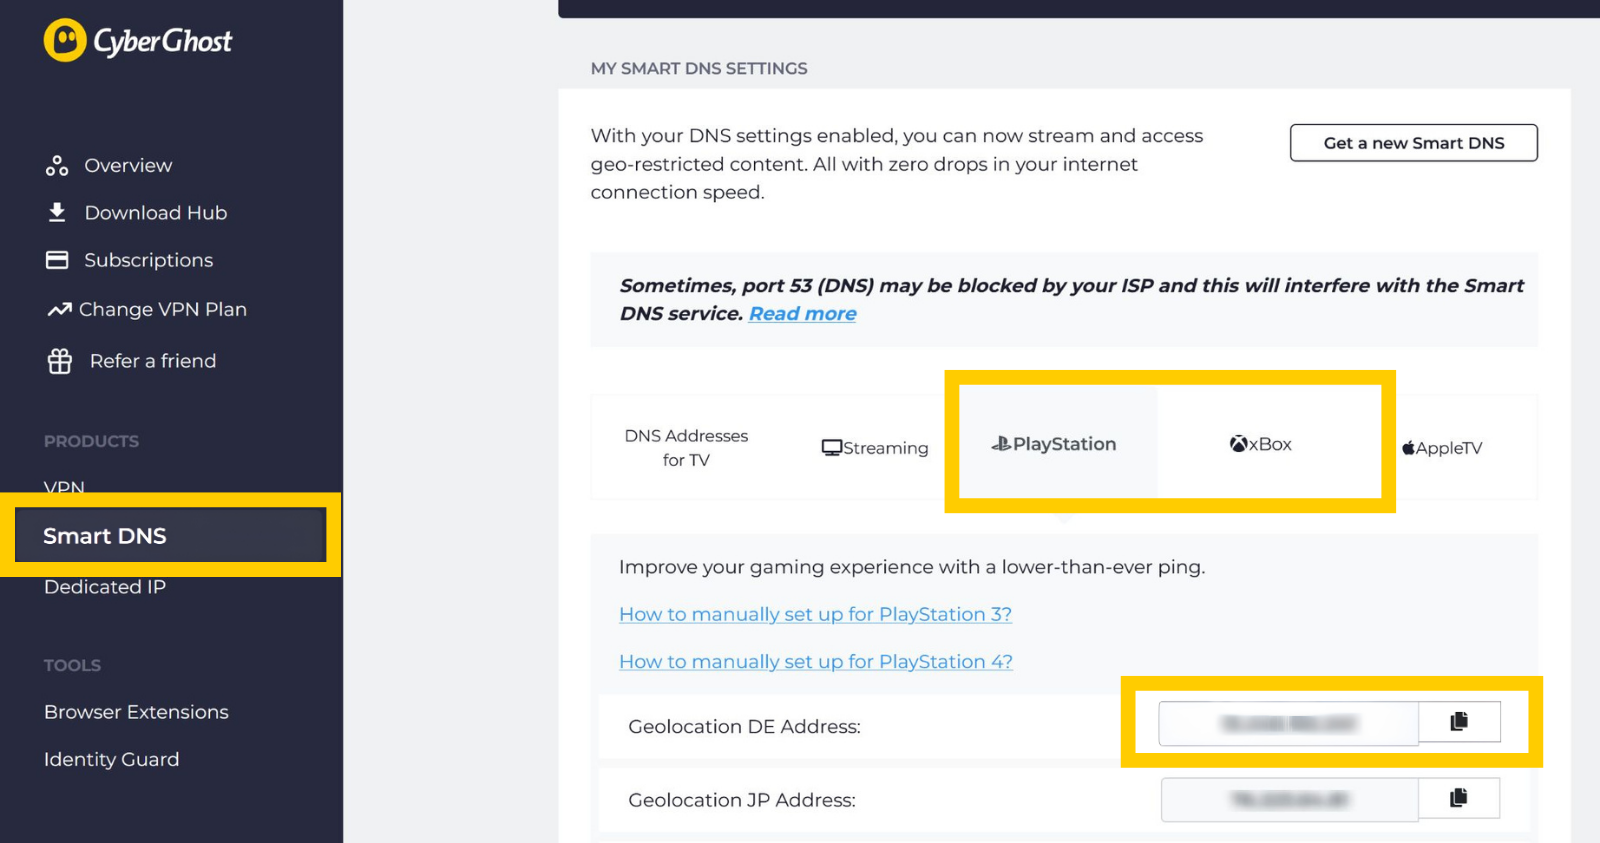Click the Overview sidebar icon
This screenshot has width=1600, height=843.
(57, 166)
